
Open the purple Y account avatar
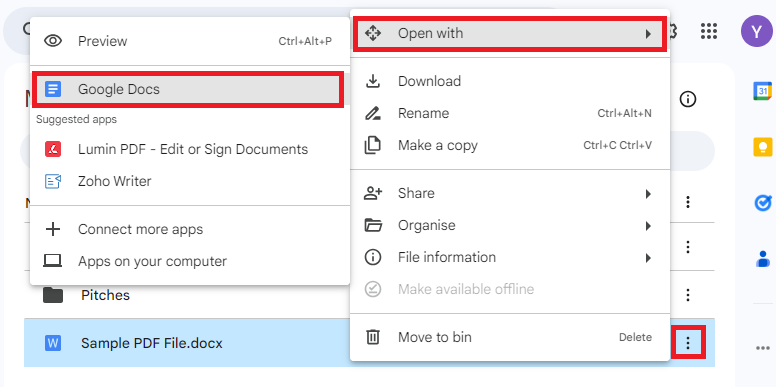756,31
